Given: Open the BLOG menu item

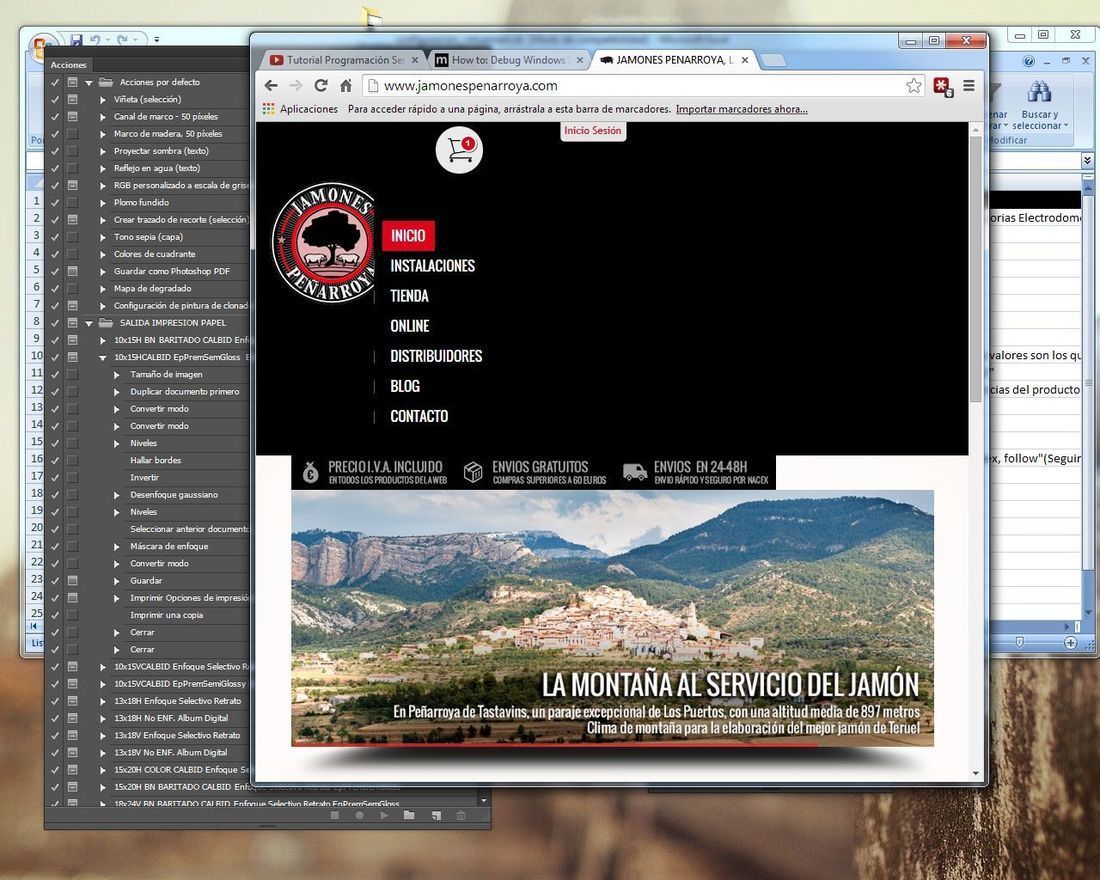Looking at the screenshot, I should click(405, 387).
